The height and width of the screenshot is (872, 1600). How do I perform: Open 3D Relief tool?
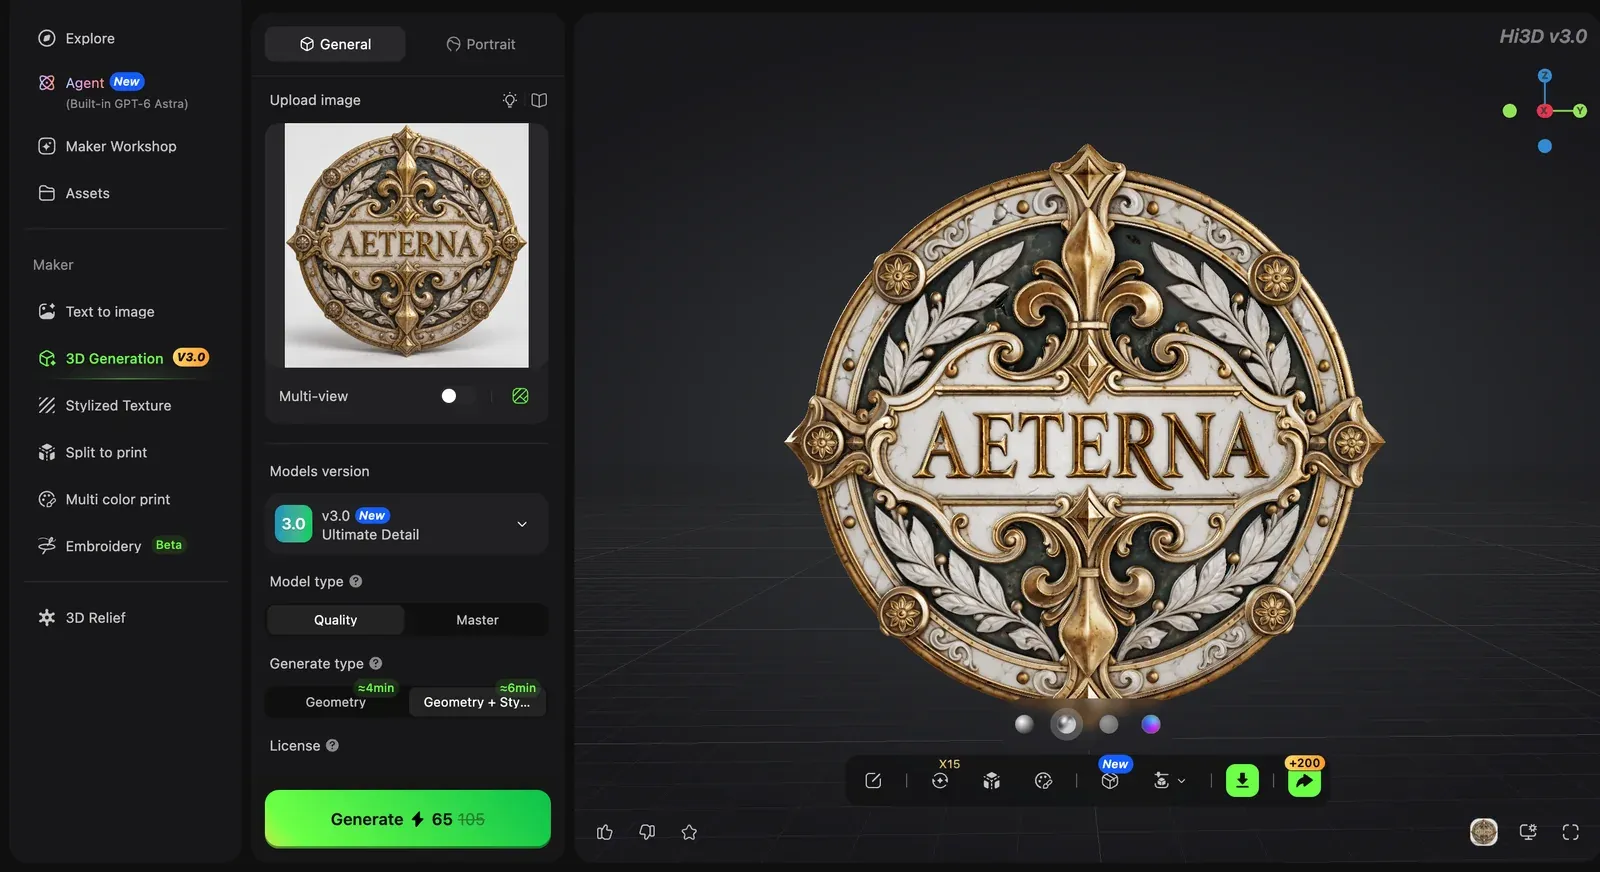point(82,618)
